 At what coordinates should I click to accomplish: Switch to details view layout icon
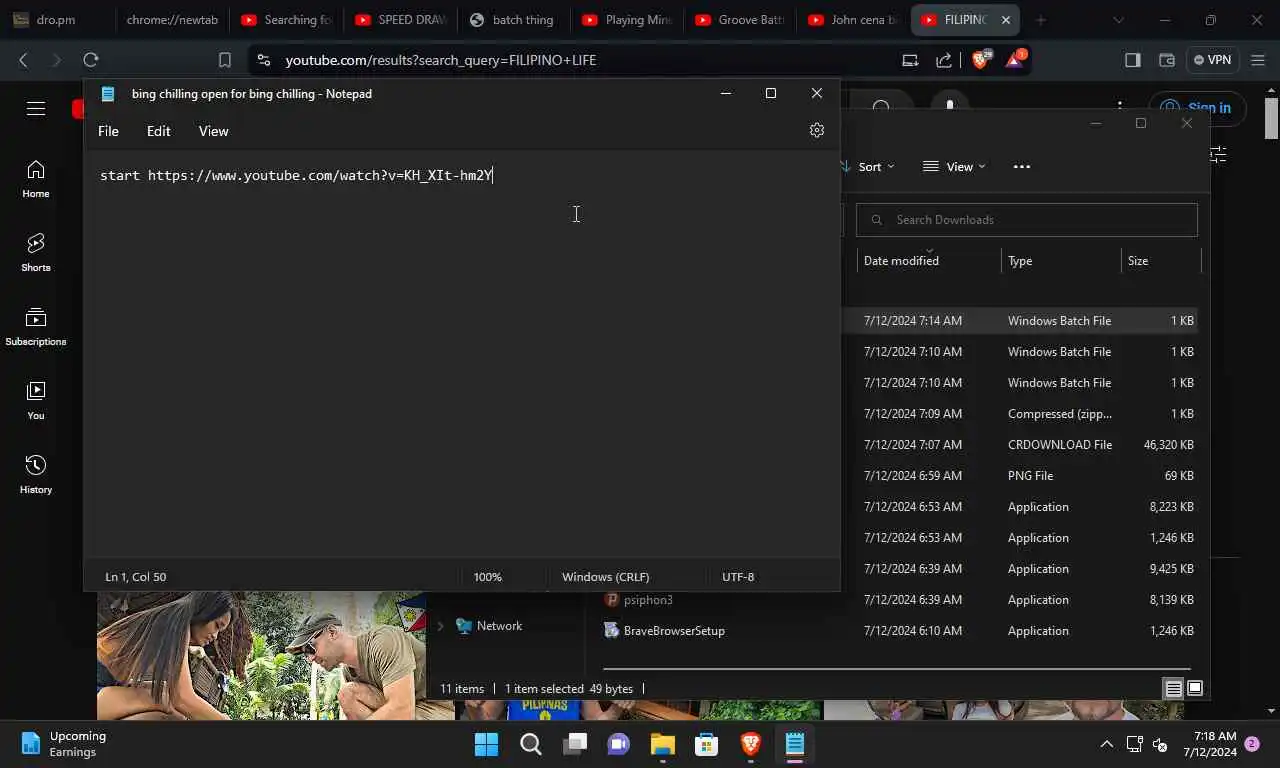tap(1173, 689)
